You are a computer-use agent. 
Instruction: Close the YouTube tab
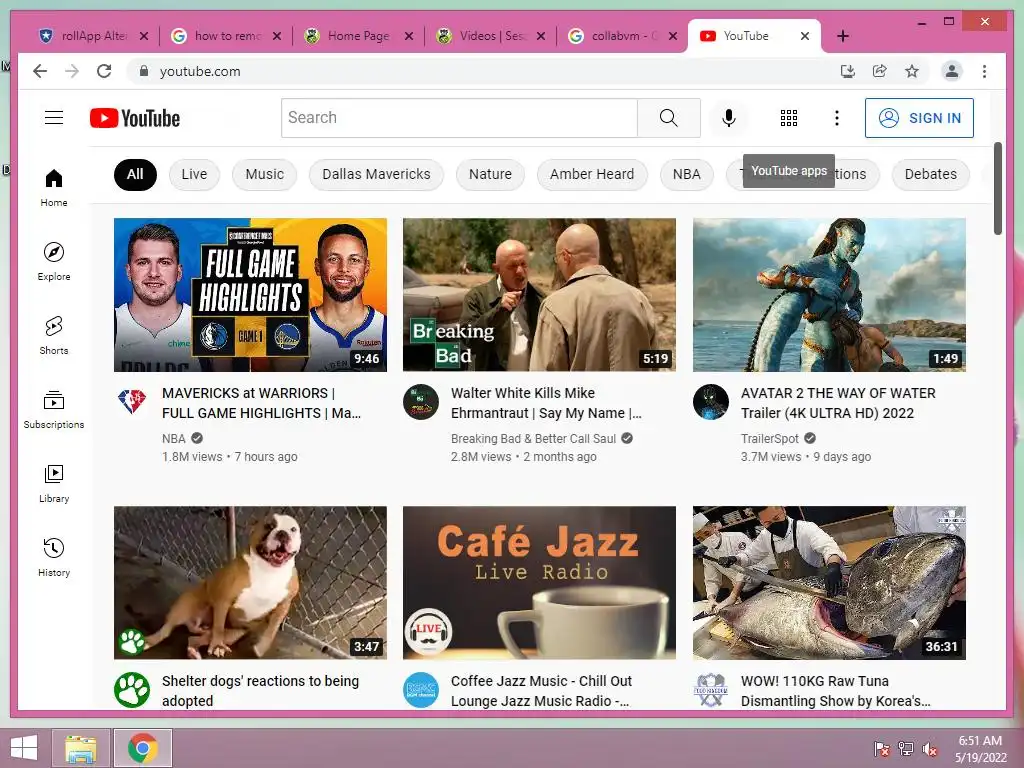805,36
